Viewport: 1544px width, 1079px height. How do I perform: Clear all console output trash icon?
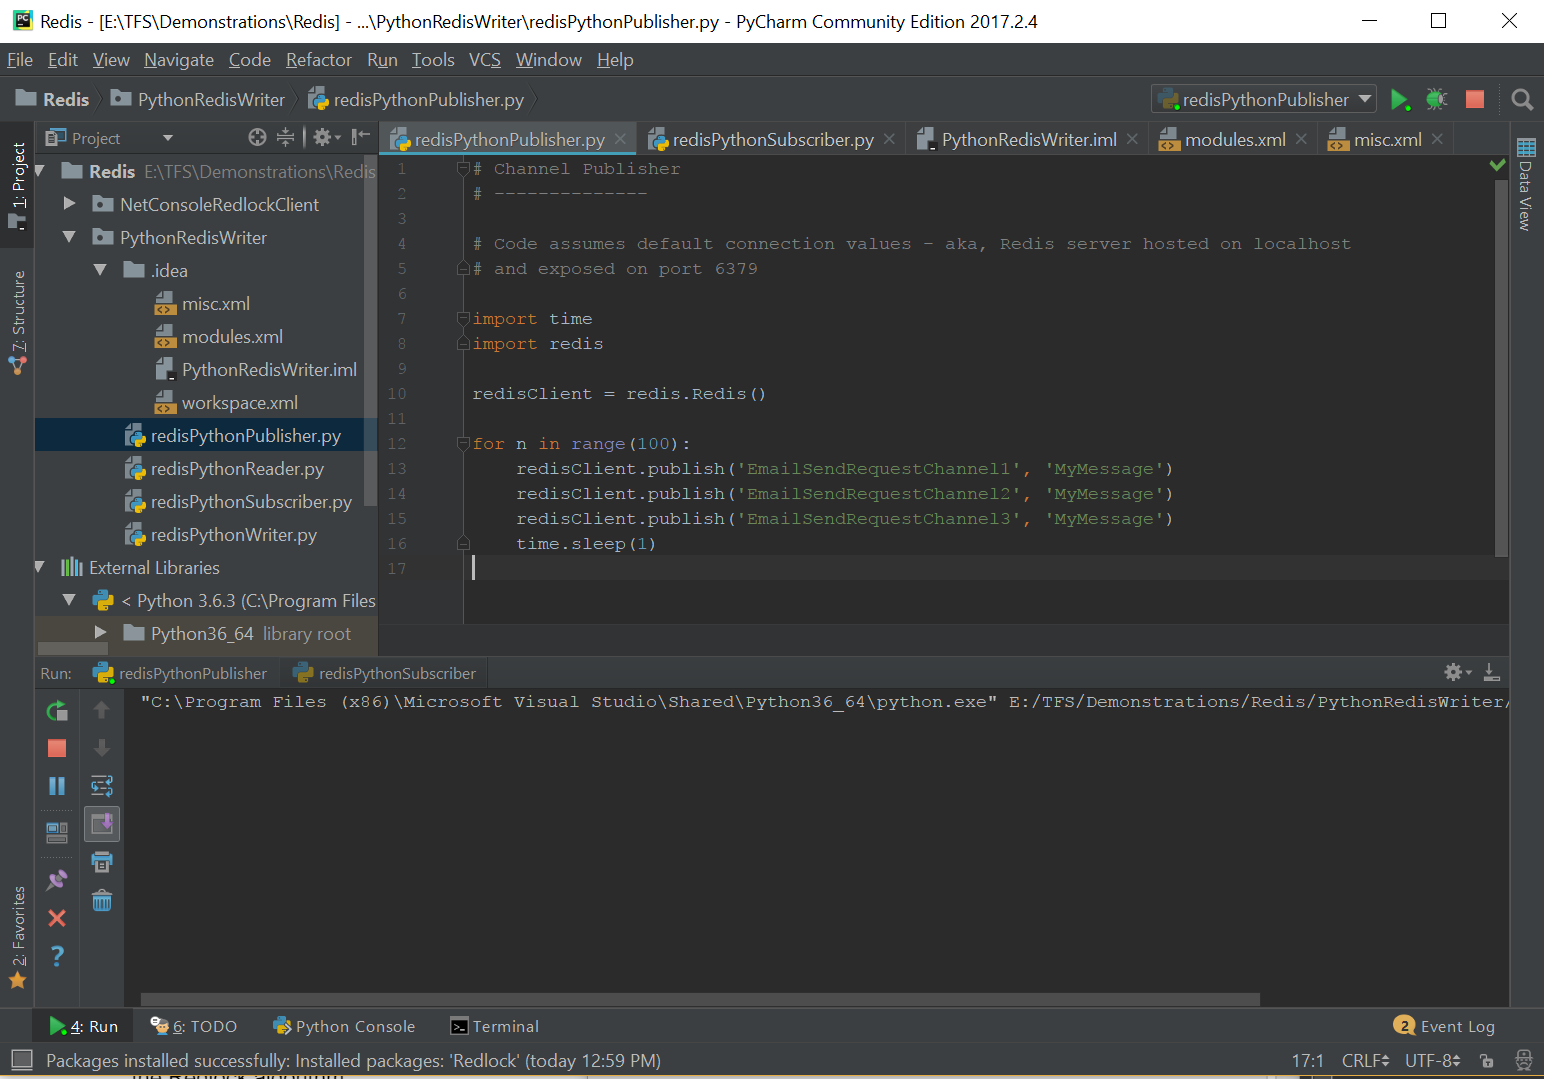click(x=102, y=900)
